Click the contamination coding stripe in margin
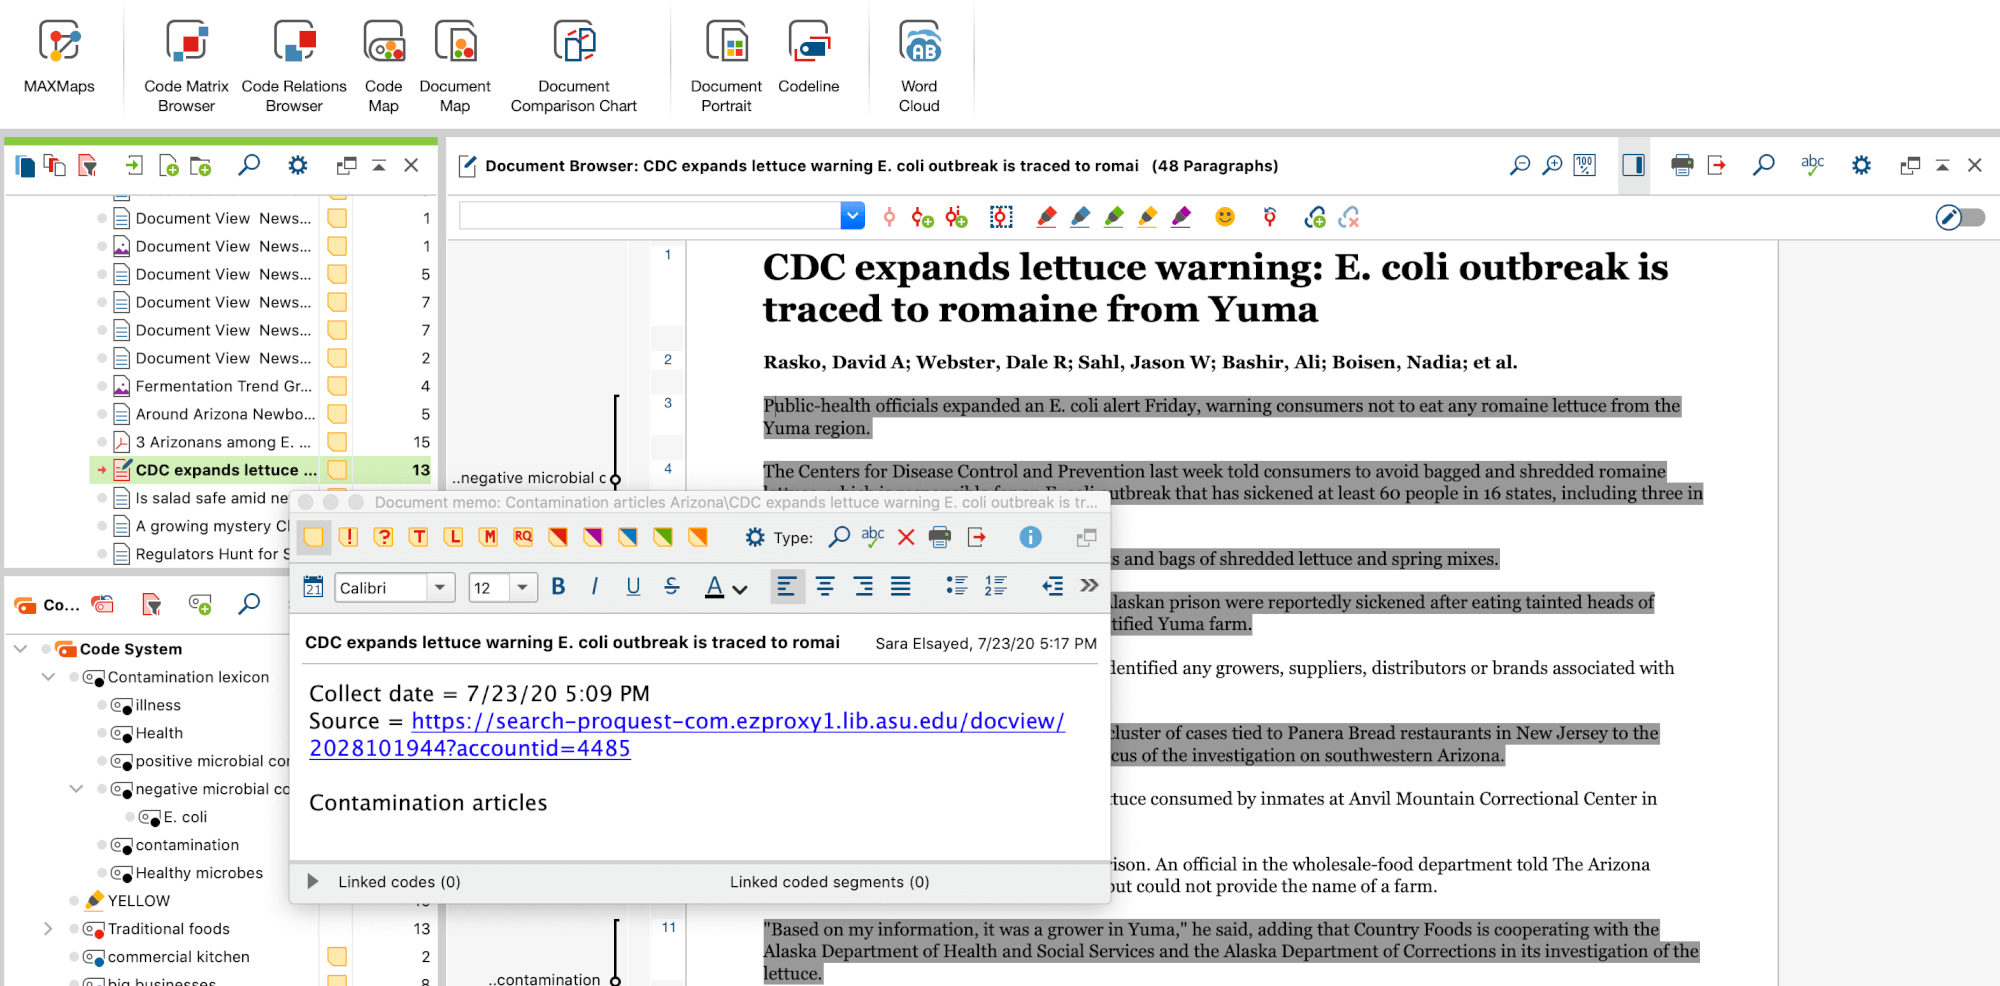 pos(616,952)
